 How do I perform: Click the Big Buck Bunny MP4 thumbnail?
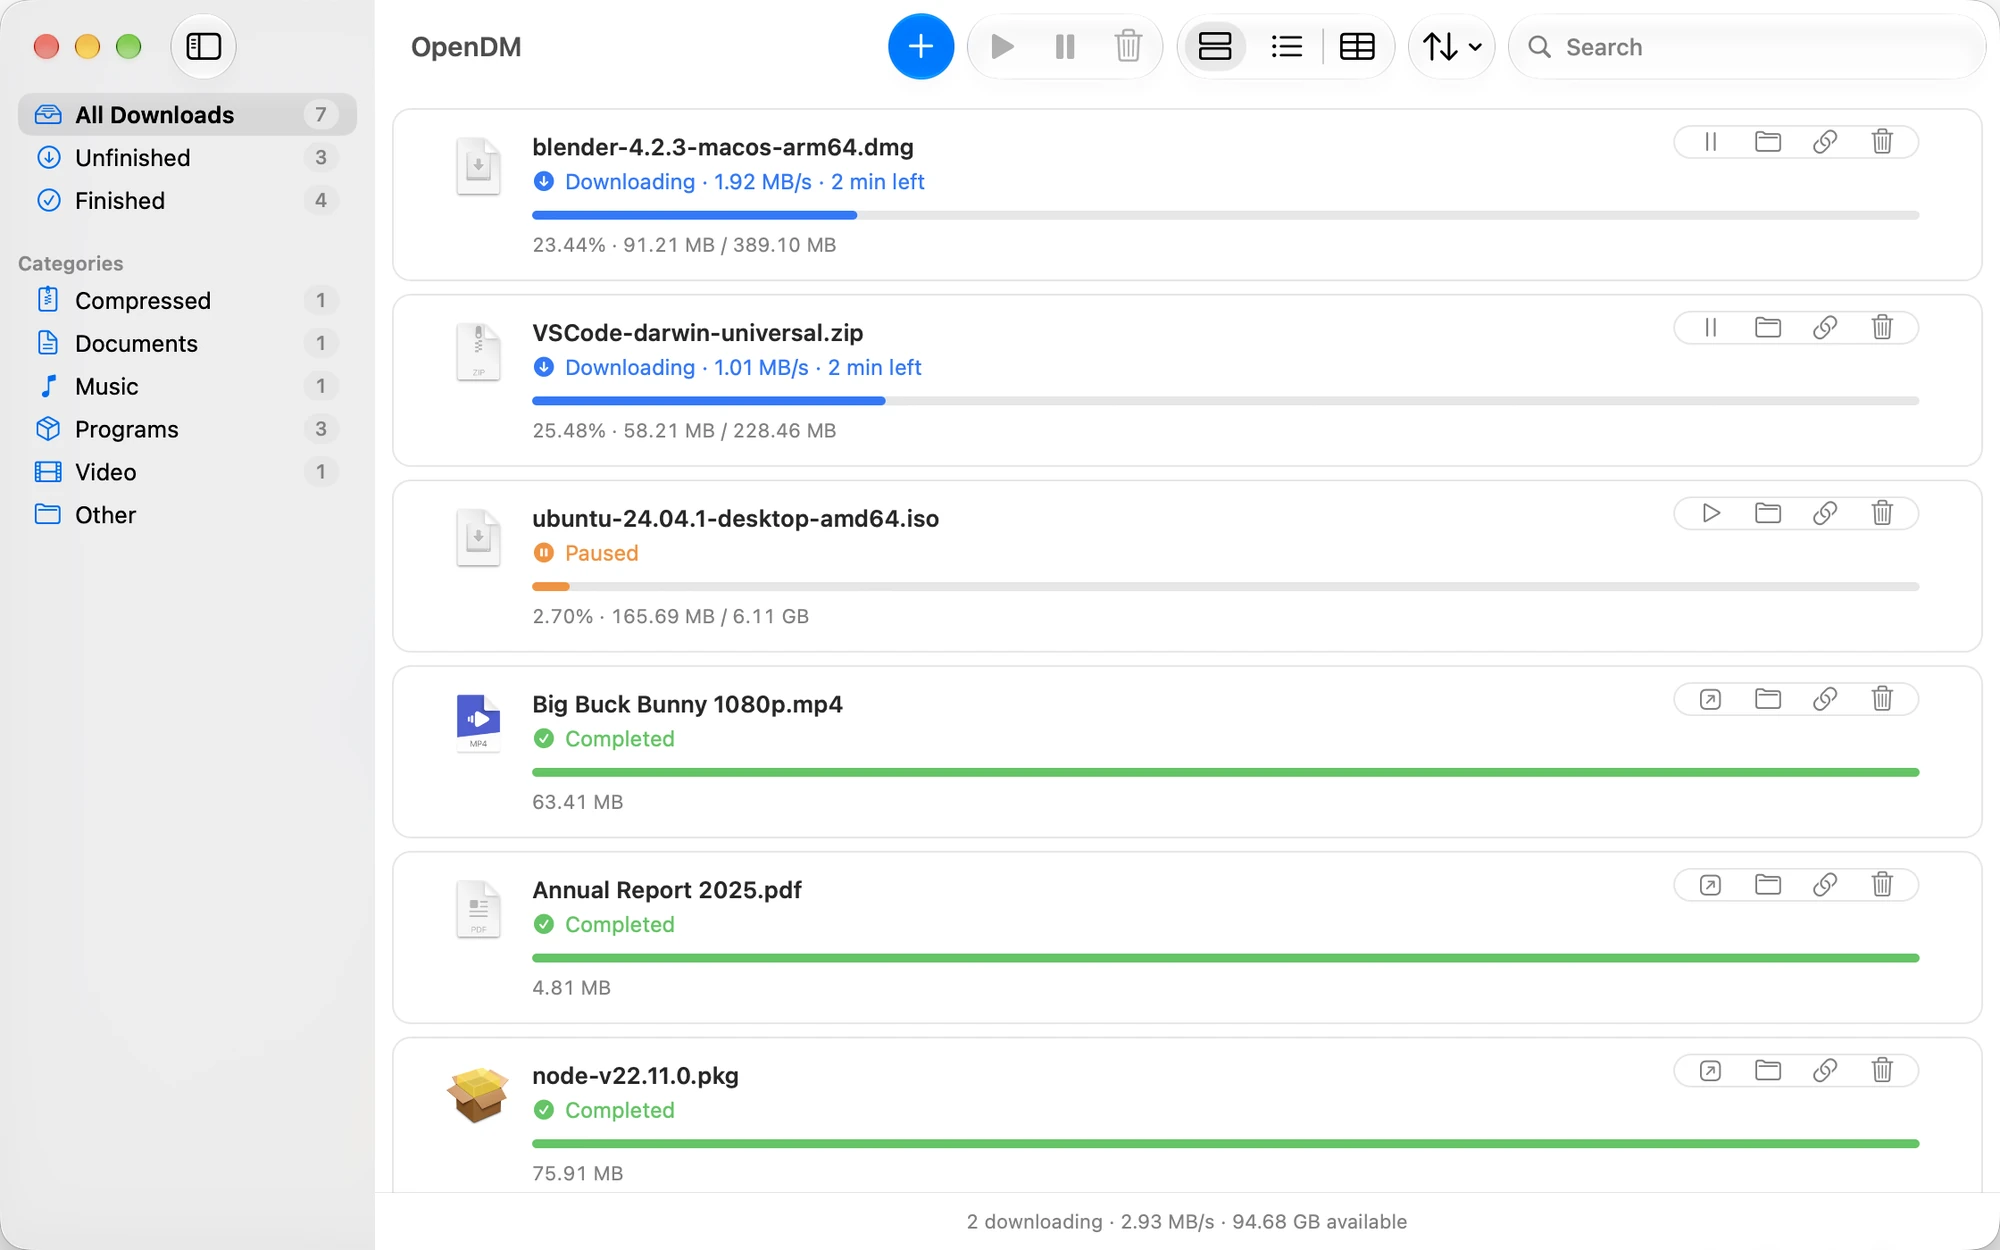point(478,723)
